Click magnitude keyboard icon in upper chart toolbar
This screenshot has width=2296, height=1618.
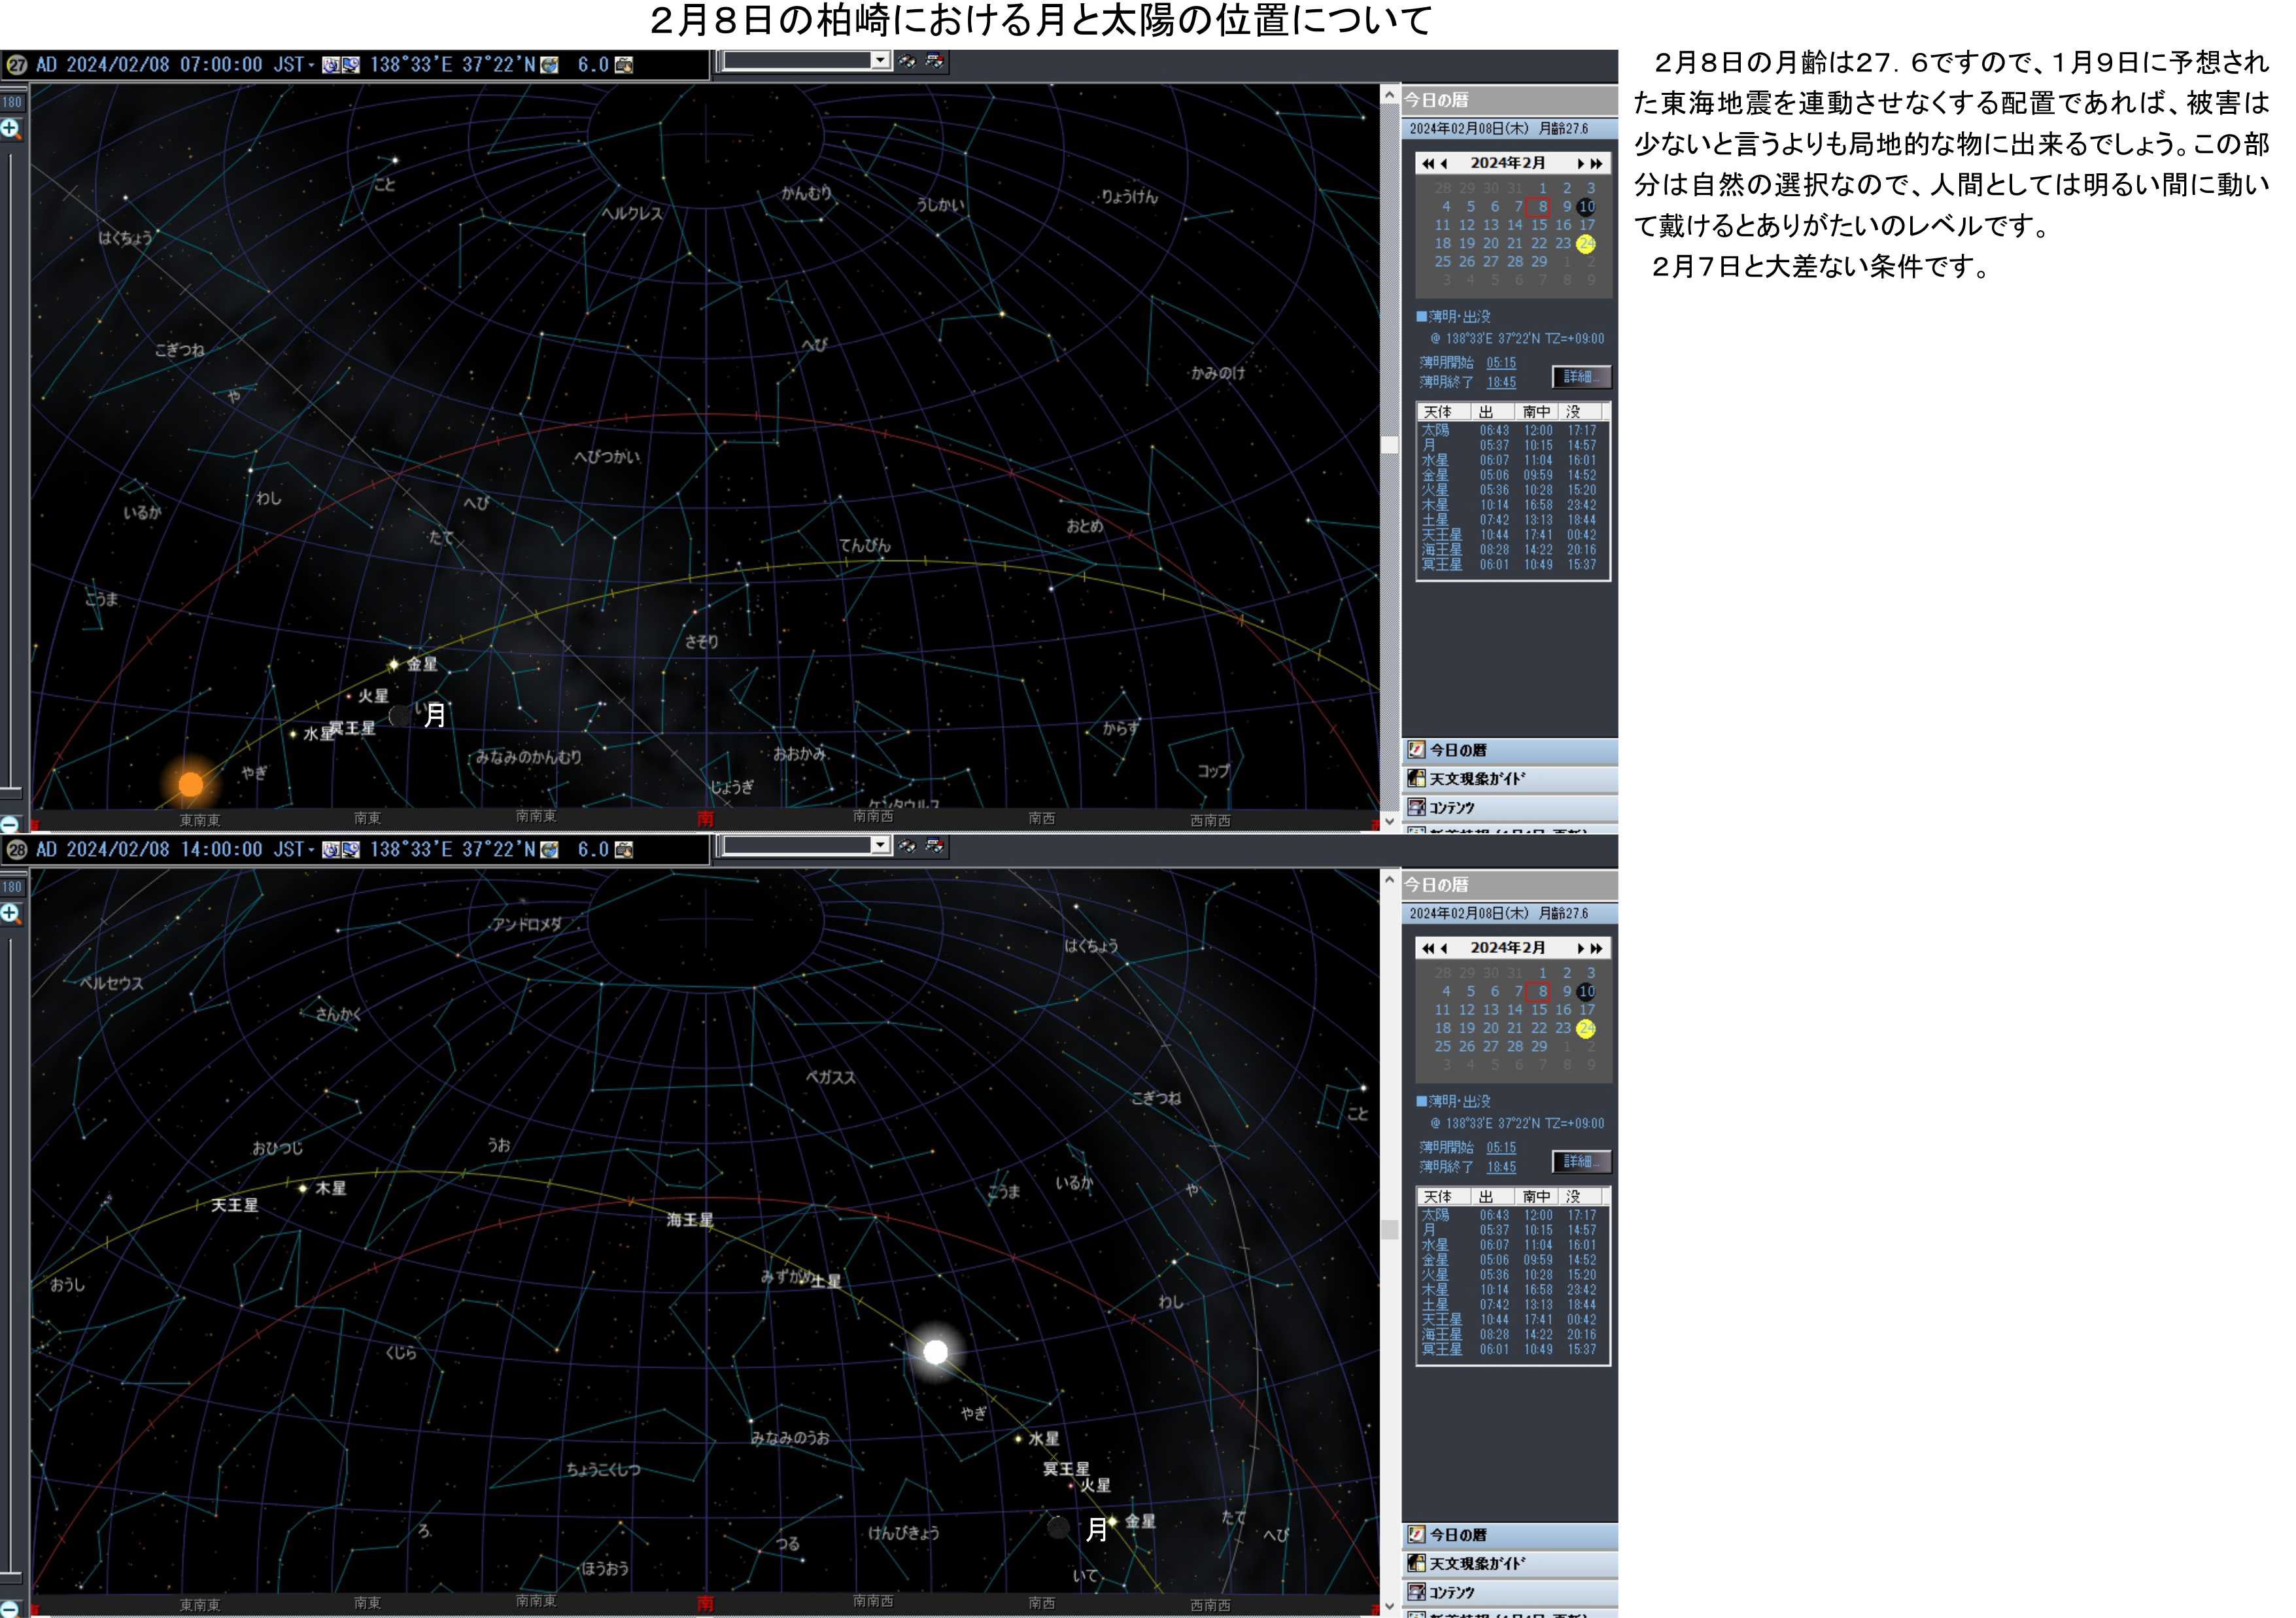click(624, 65)
